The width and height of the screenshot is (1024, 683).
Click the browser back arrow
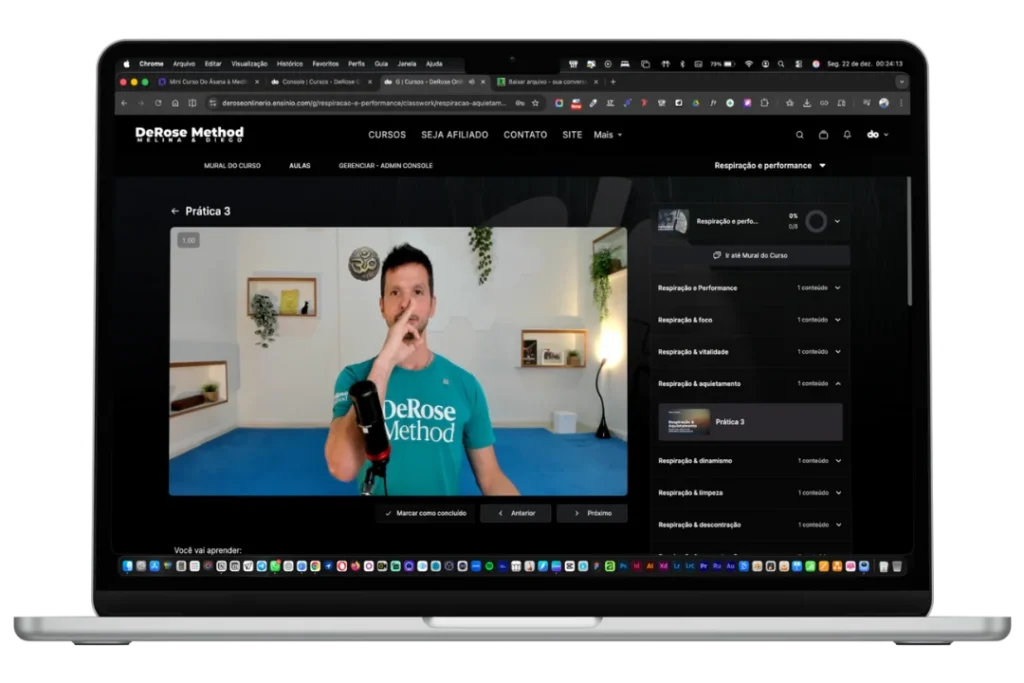tap(124, 103)
